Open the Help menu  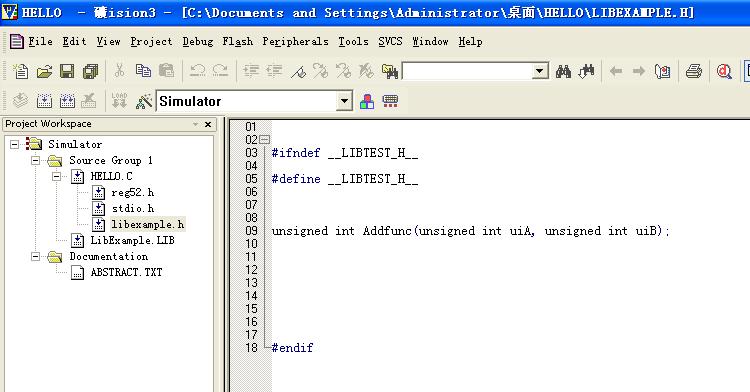point(470,42)
